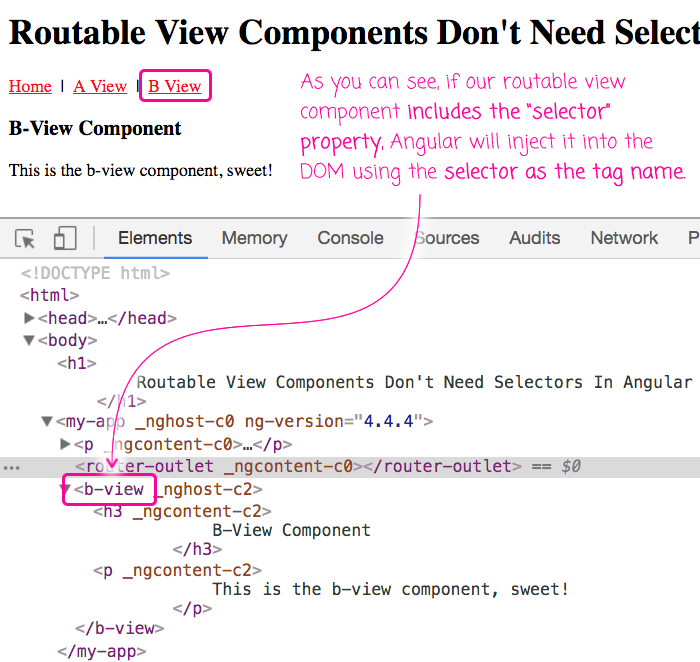Click the ellipsis beside the router-outlet row
Viewport: 700px width, 662px height.
pyautogui.click(x=10, y=467)
